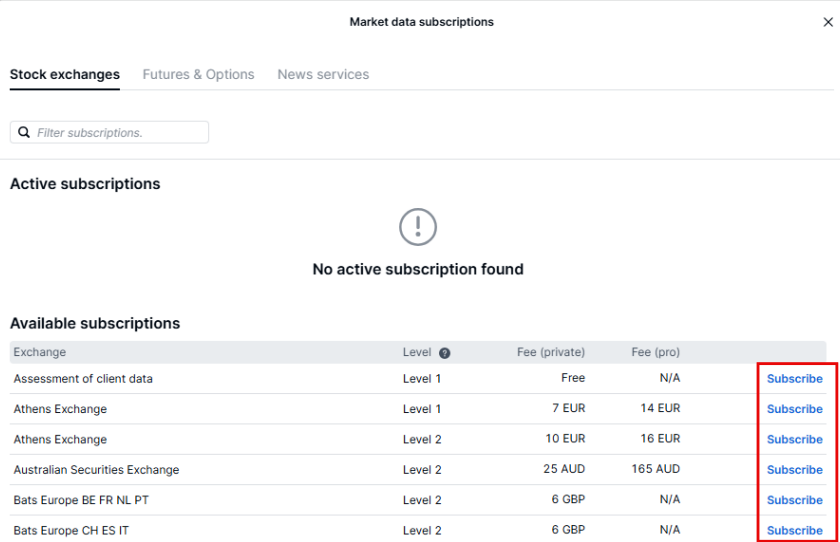This screenshot has width=840, height=542.
Task: Subscribe to Bats Europe CH ES IT
Action: tap(794, 530)
